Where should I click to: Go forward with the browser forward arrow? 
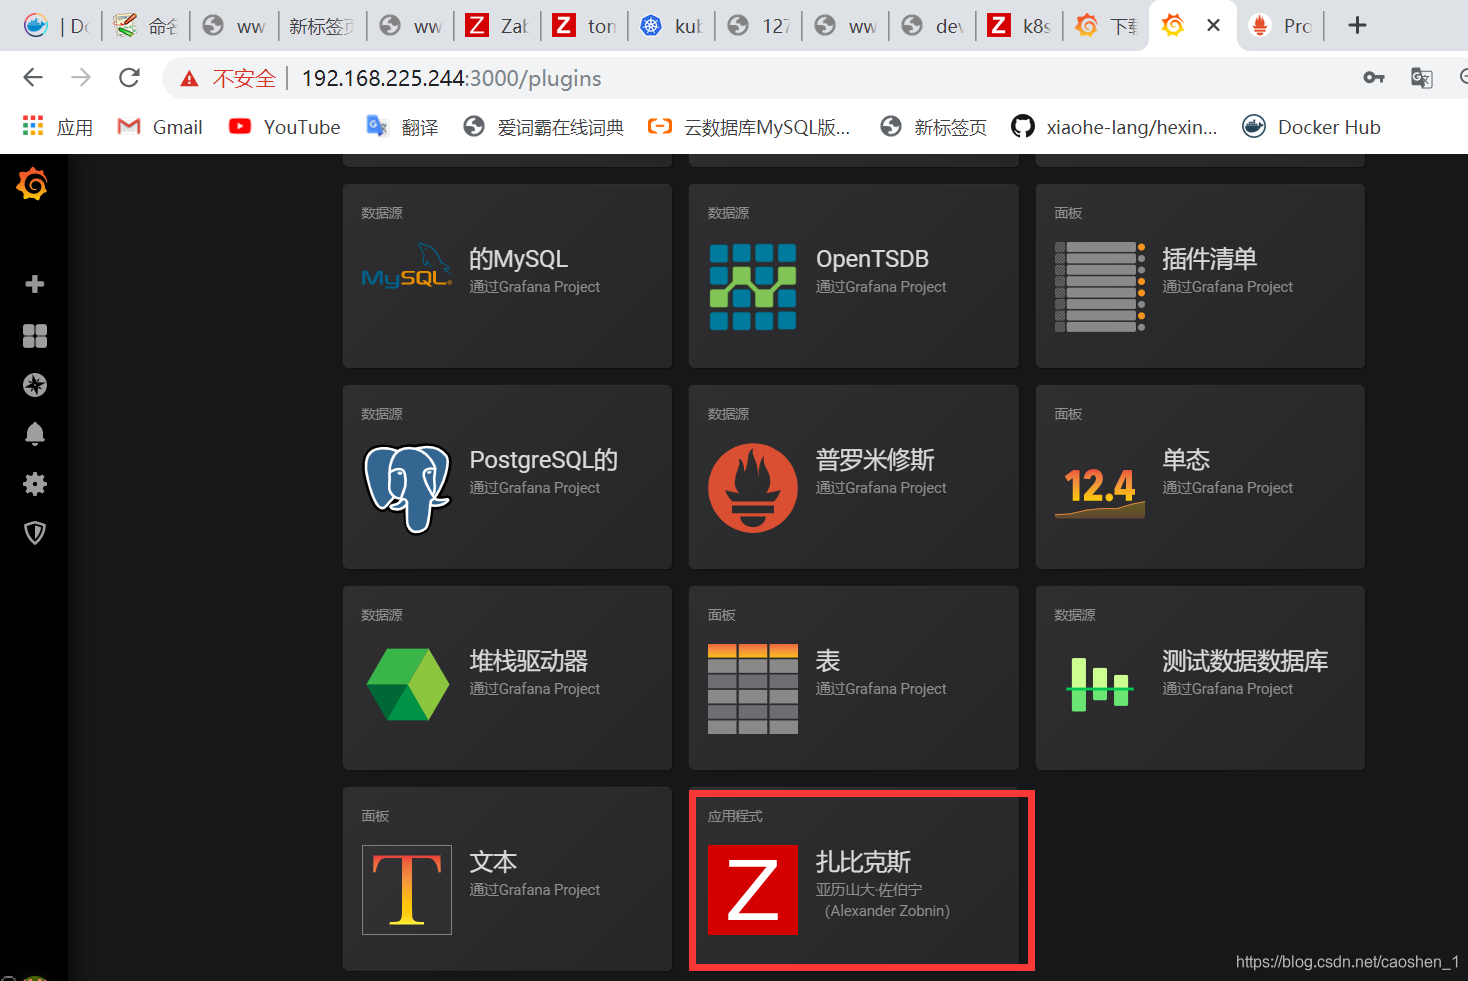pyautogui.click(x=81, y=78)
